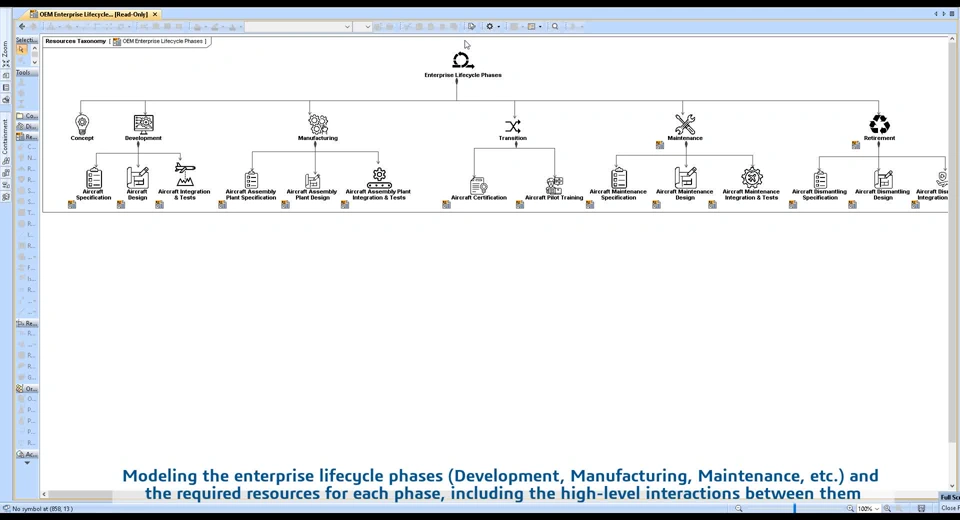
Task: Click the vertical scrollbar up arrow
Action: [952, 39]
